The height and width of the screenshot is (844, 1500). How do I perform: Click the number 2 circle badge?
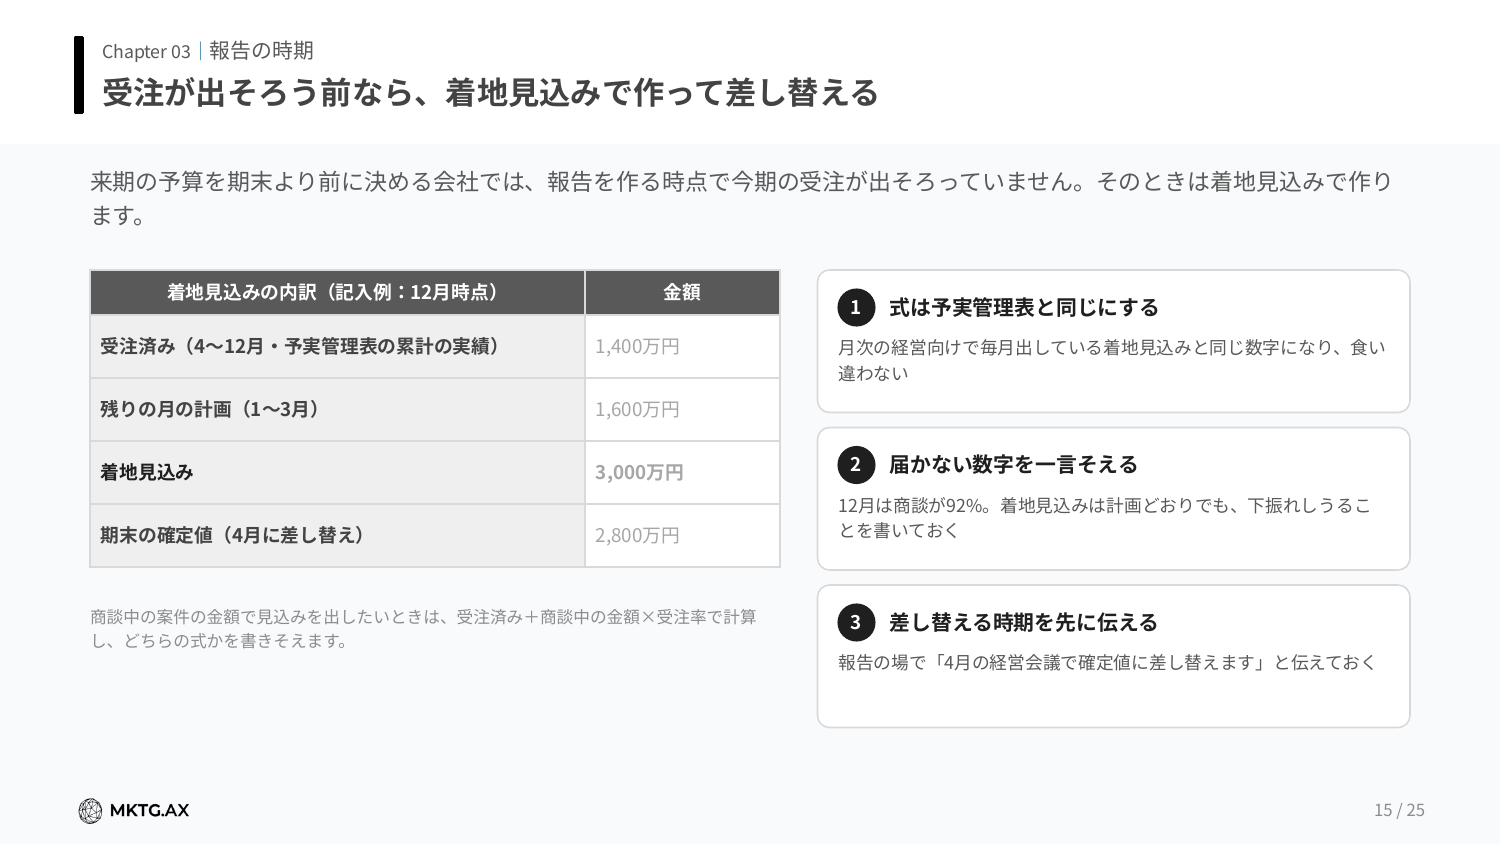[856, 464]
